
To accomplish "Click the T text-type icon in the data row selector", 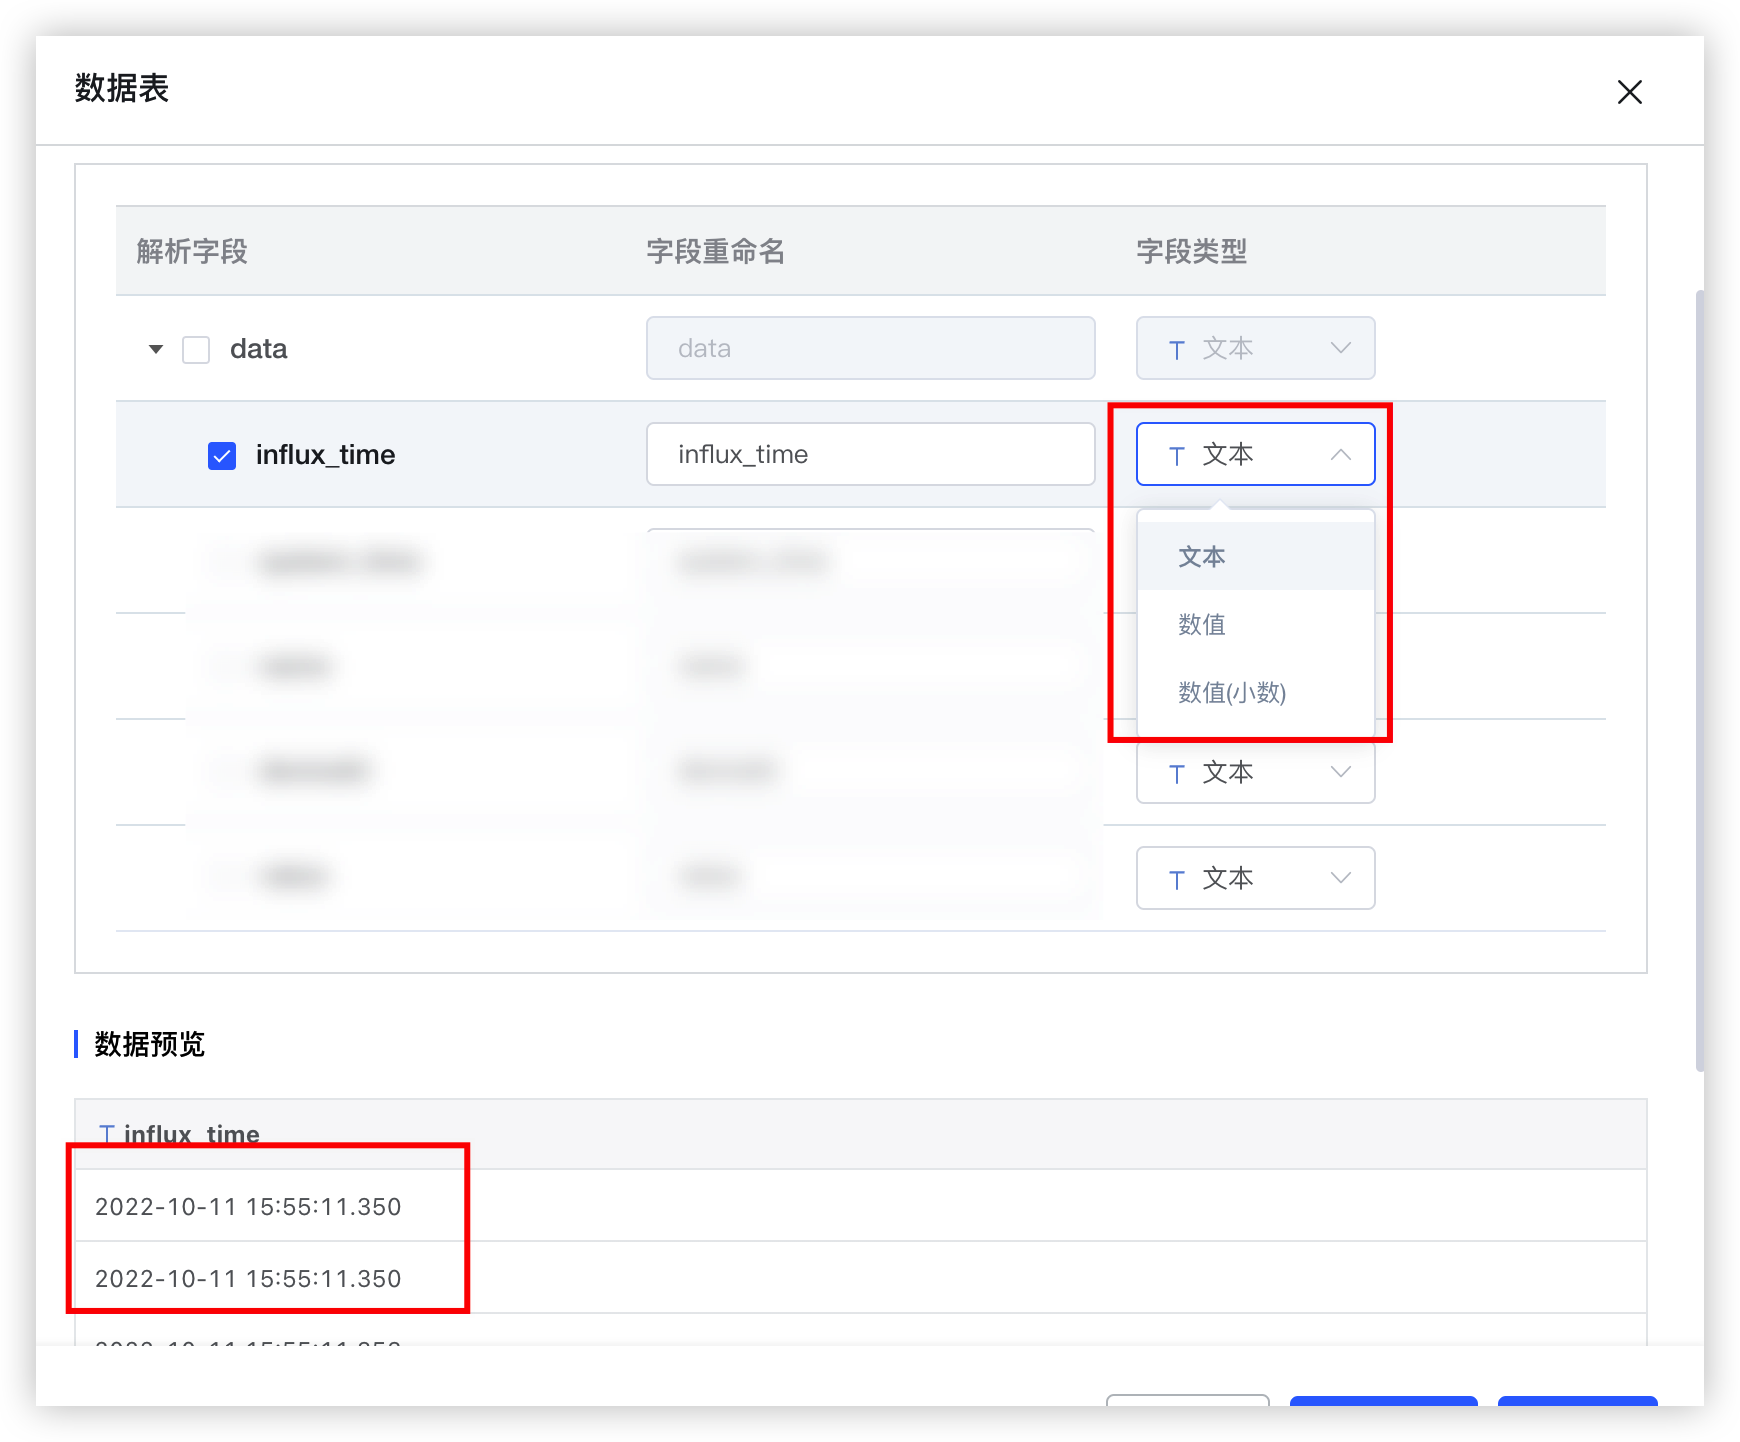I will coord(1176,348).
